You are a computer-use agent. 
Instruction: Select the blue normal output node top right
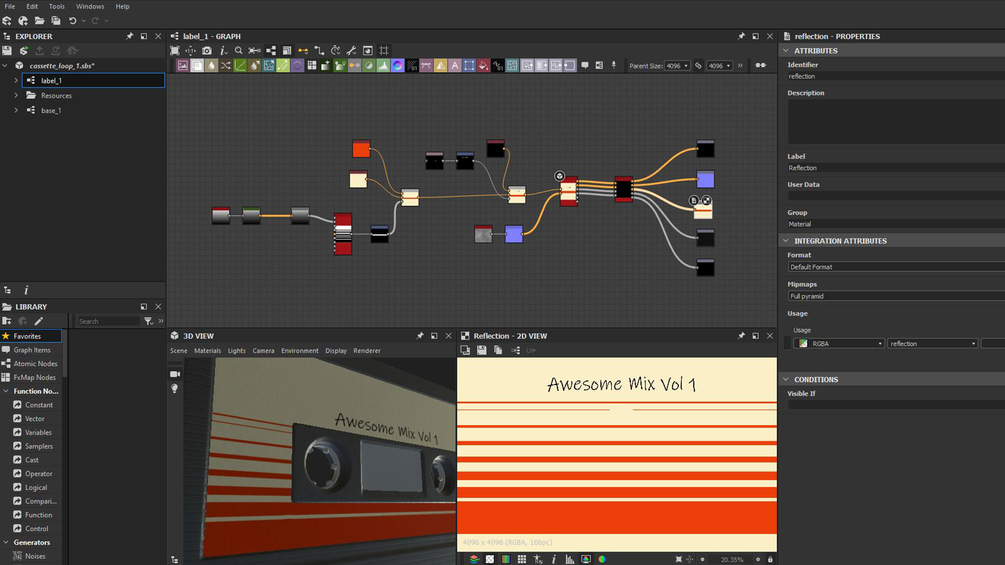(x=705, y=179)
